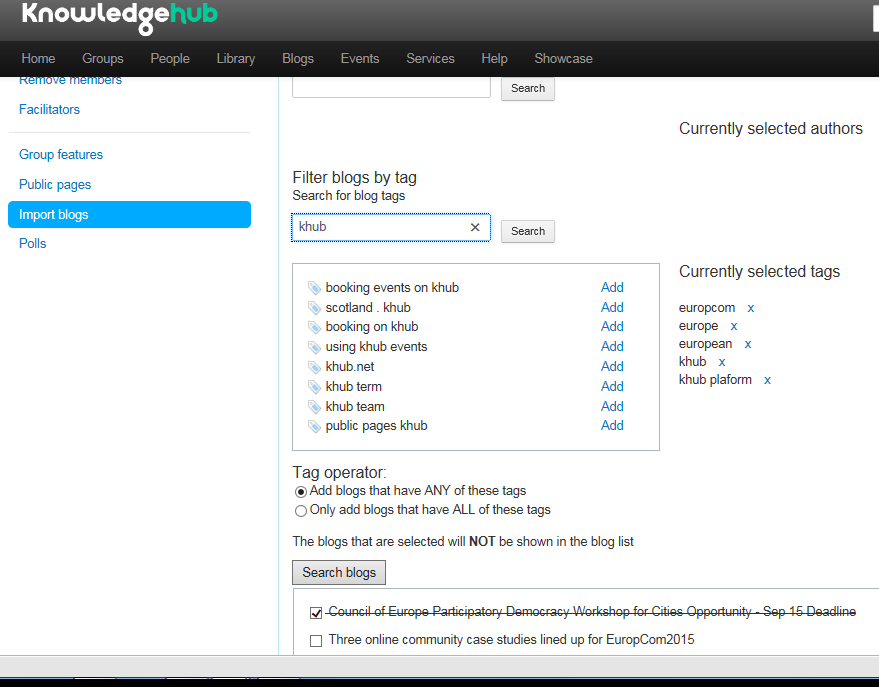Click tag icon beside khub.net

click(314, 367)
